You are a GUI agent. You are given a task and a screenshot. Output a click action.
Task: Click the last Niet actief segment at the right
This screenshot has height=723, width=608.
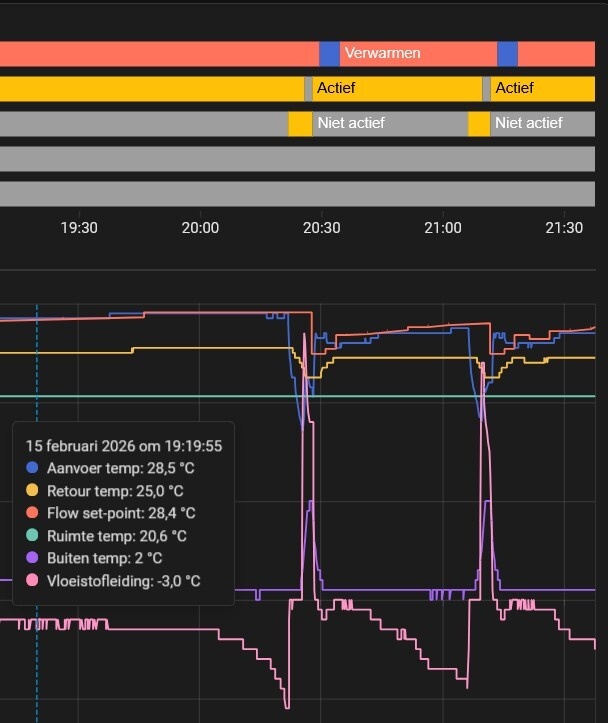543,124
